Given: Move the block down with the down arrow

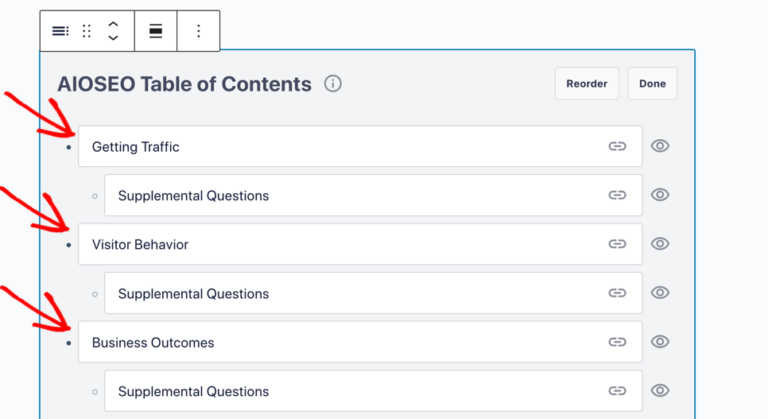Looking at the screenshot, I should [113, 38].
